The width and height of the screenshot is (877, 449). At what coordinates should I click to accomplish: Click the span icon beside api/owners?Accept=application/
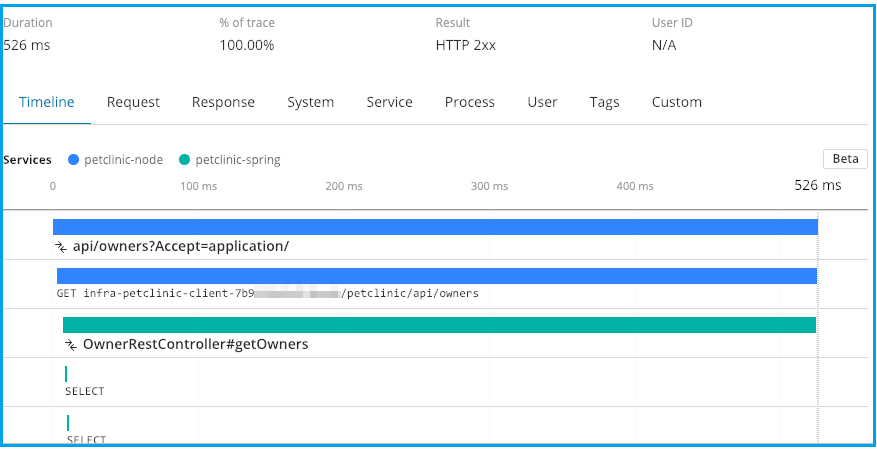tap(61, 246)
